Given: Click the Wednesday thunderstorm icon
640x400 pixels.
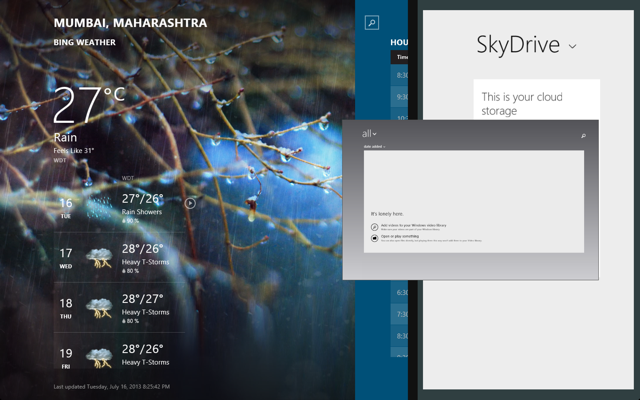Looking at the screenshot, I should click(99, 258).
